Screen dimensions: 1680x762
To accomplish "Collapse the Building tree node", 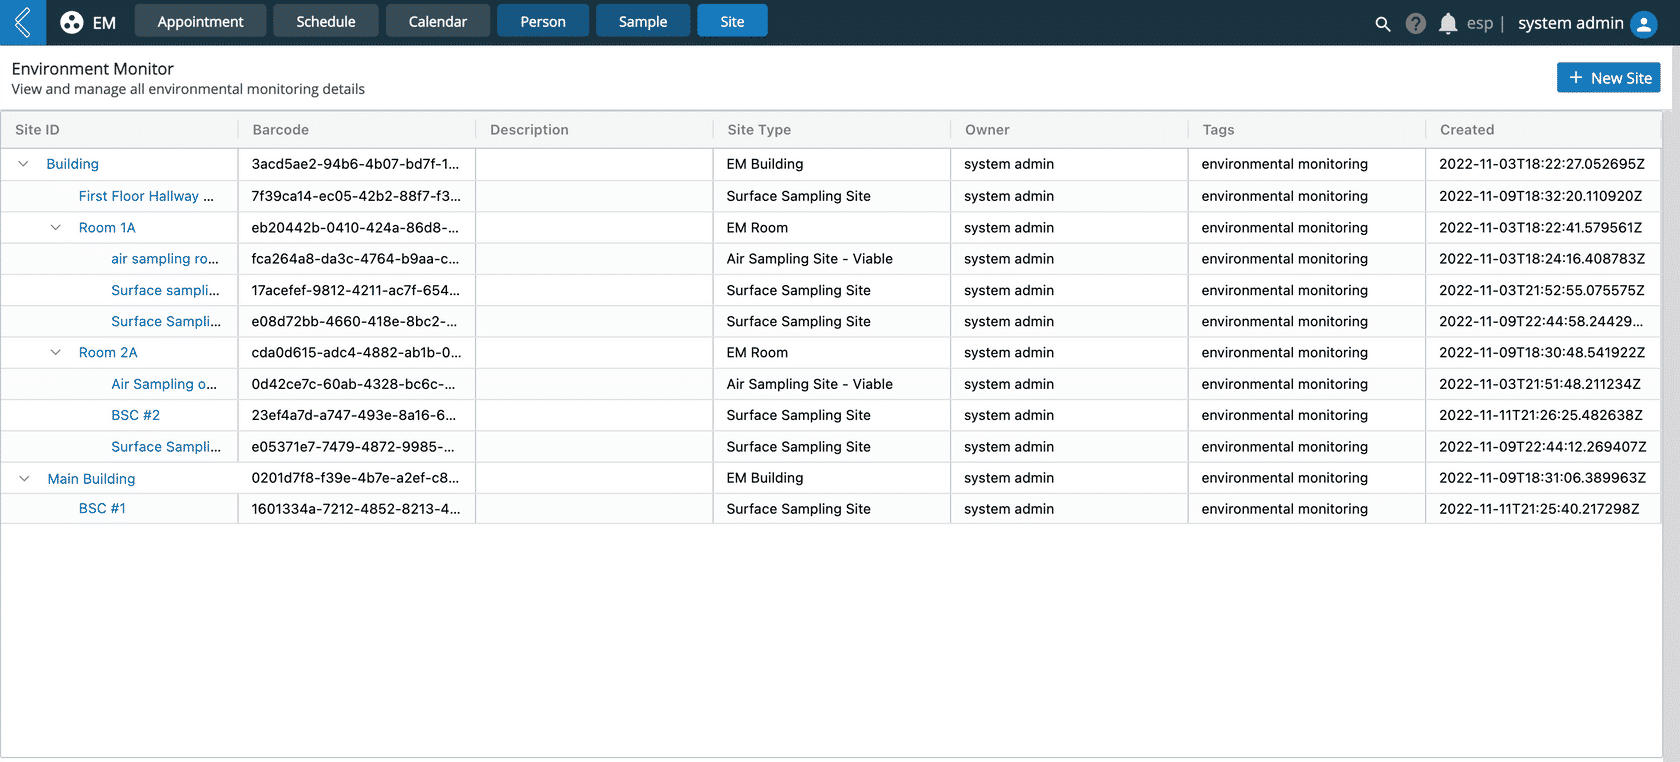I will pyautogui.click(x=23, y=164).
